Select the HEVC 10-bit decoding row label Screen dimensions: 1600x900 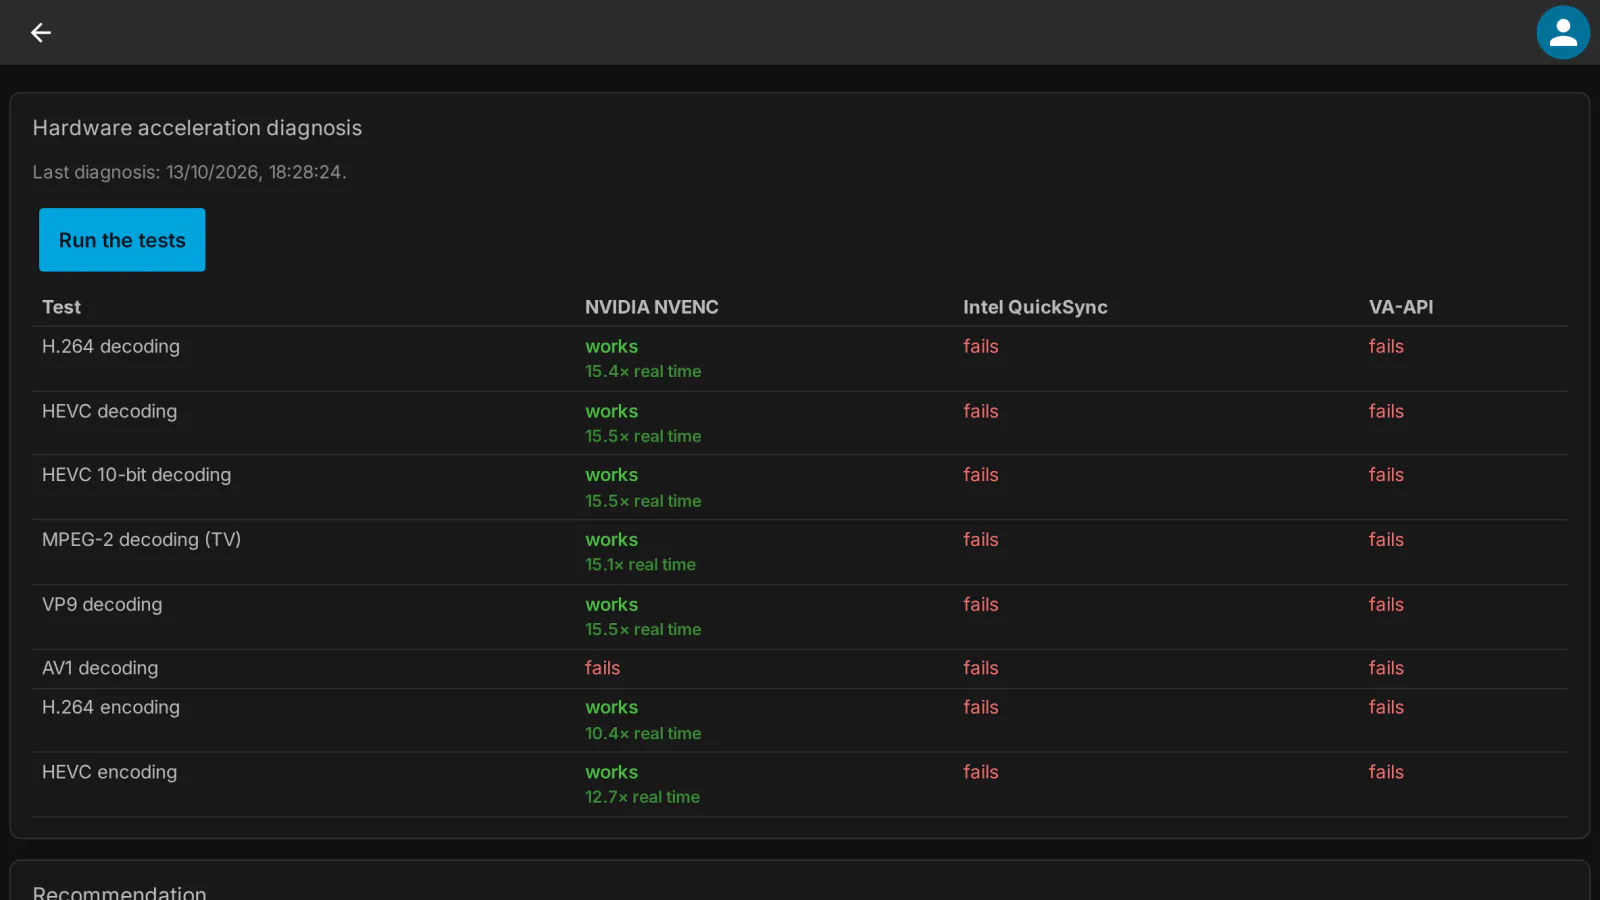[x=136, y=475]
